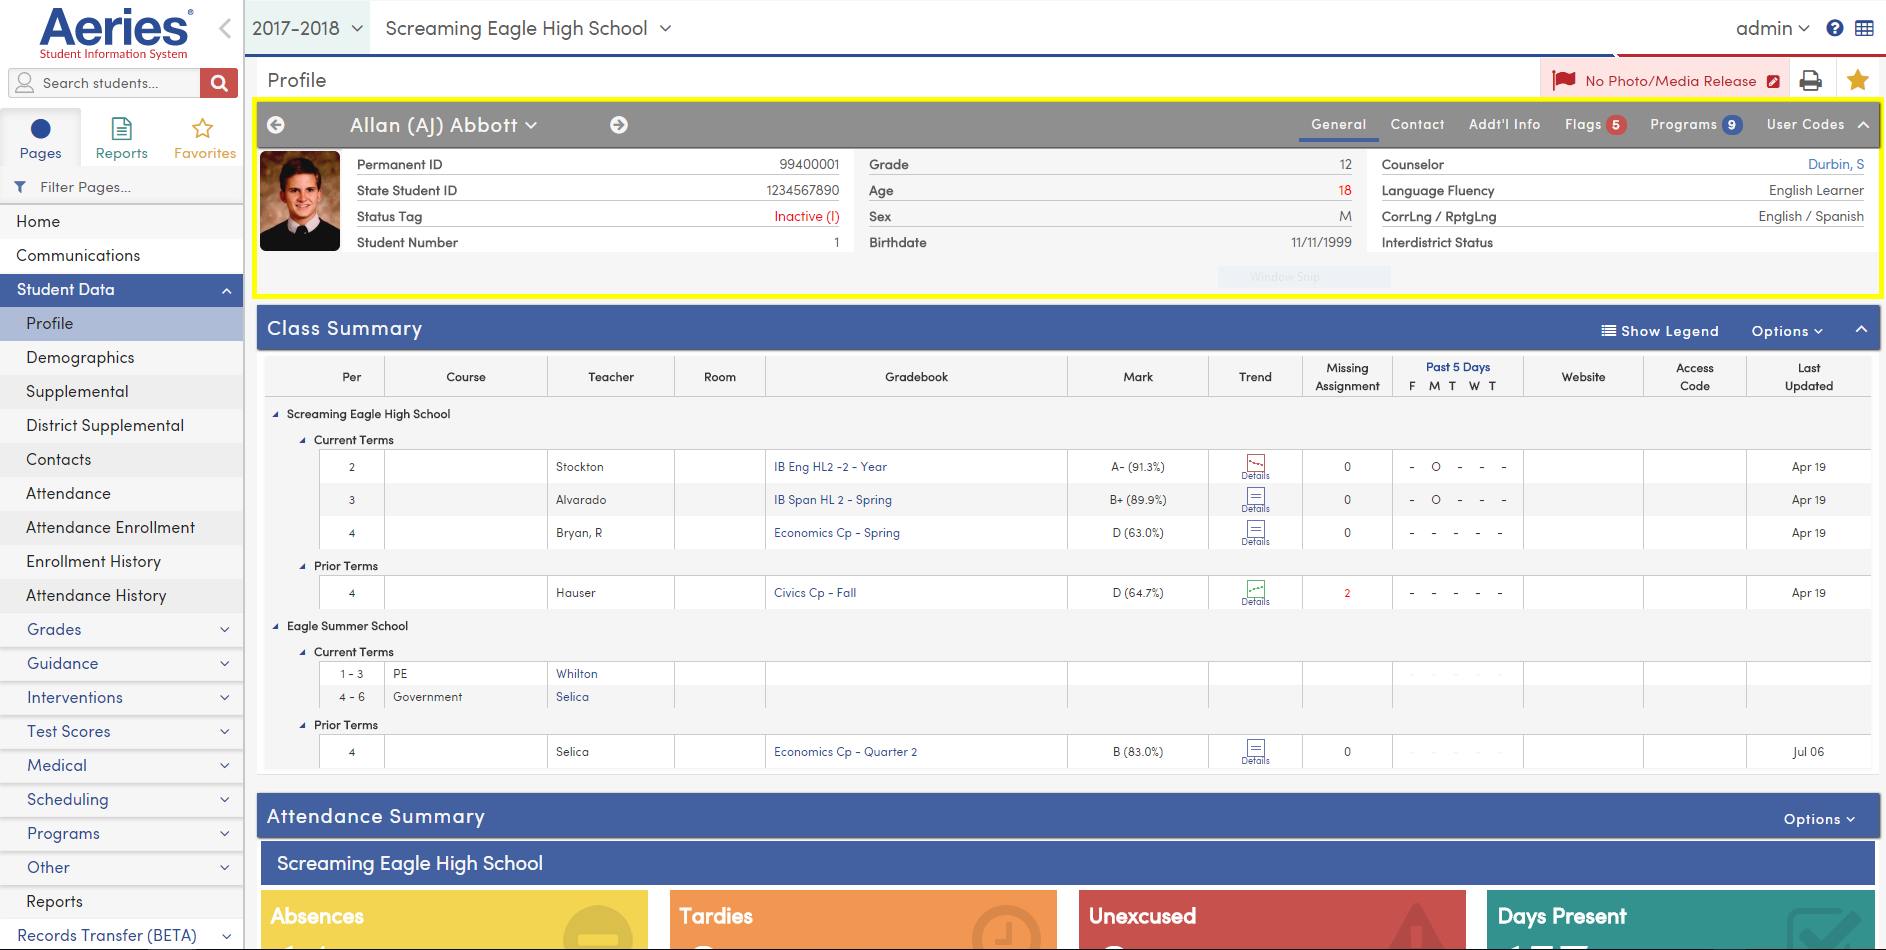The image size is (1886, 950).
Task: Open the IB Eng HL2 gradebook link
Action: click(830, 467)
